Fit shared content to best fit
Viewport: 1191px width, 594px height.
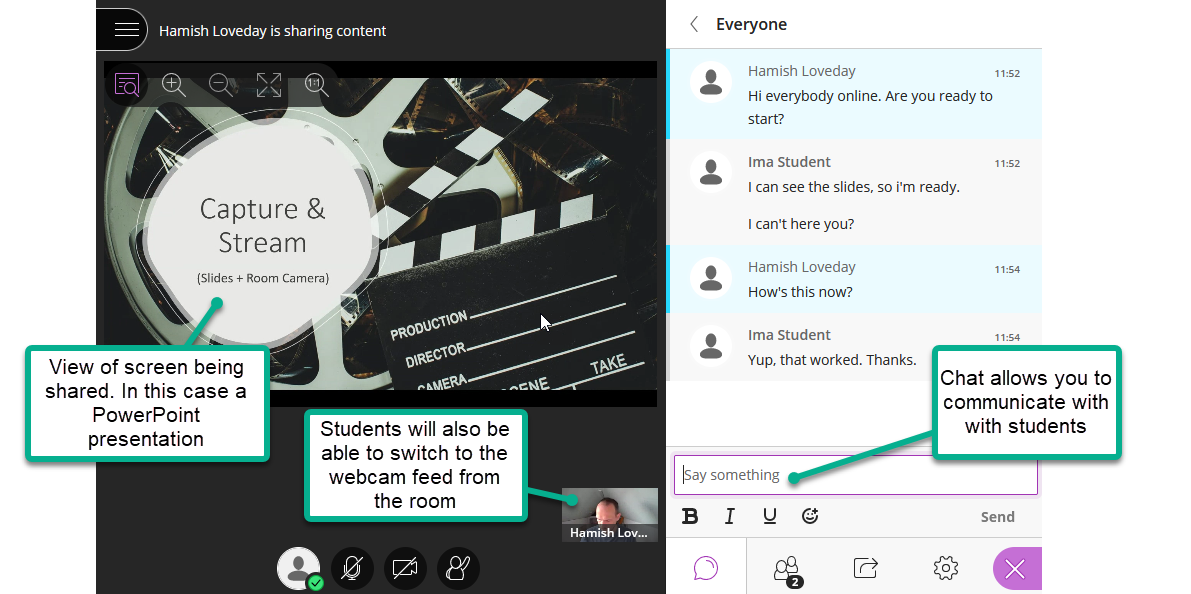point(269,84)
